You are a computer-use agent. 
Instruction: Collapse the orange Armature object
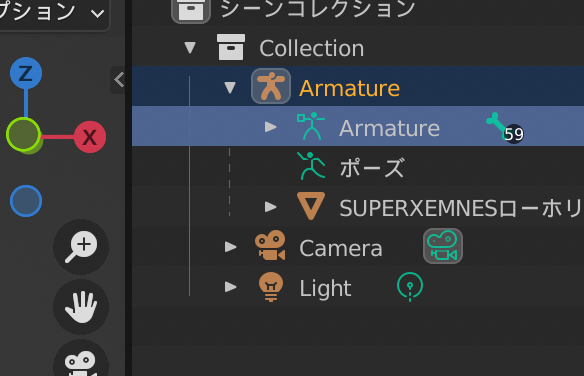pyautogui.click(x=230, y=87)
